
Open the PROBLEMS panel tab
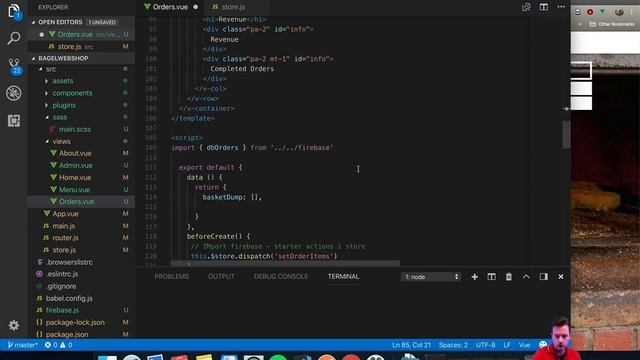[171, 276]
